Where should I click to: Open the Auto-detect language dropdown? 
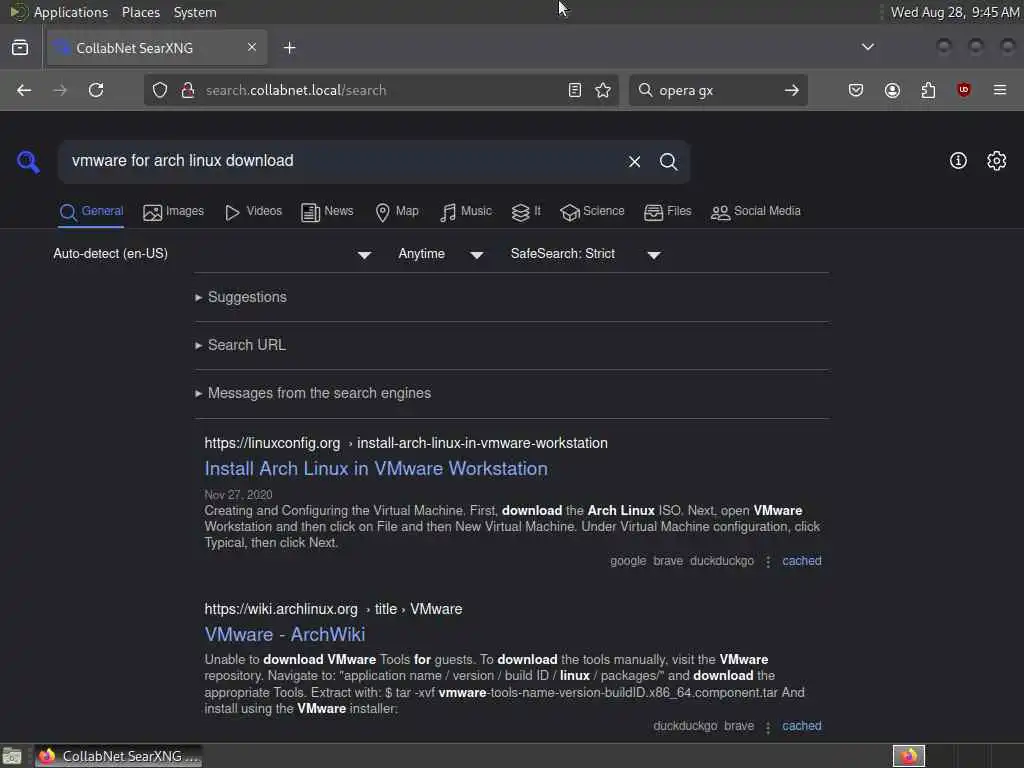point(212,254)
